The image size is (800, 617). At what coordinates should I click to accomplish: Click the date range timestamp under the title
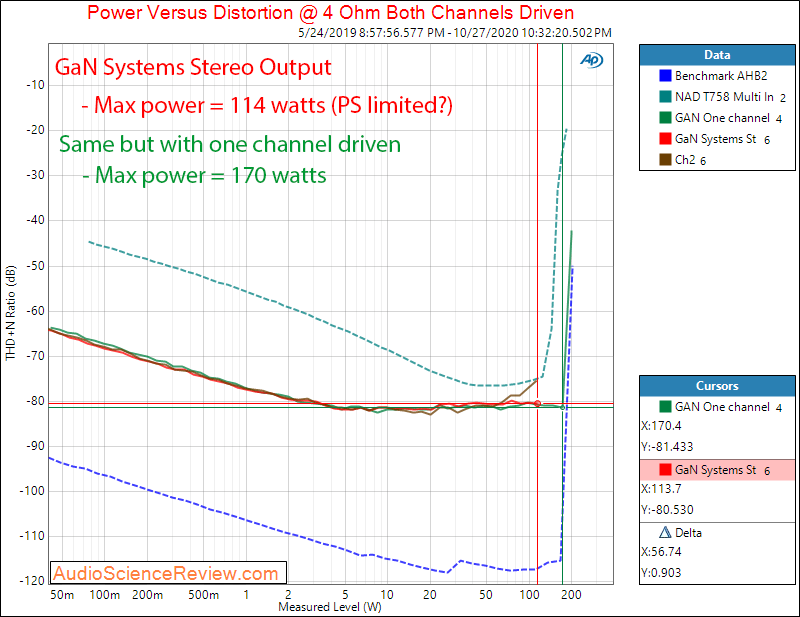[x=455, y=33]
